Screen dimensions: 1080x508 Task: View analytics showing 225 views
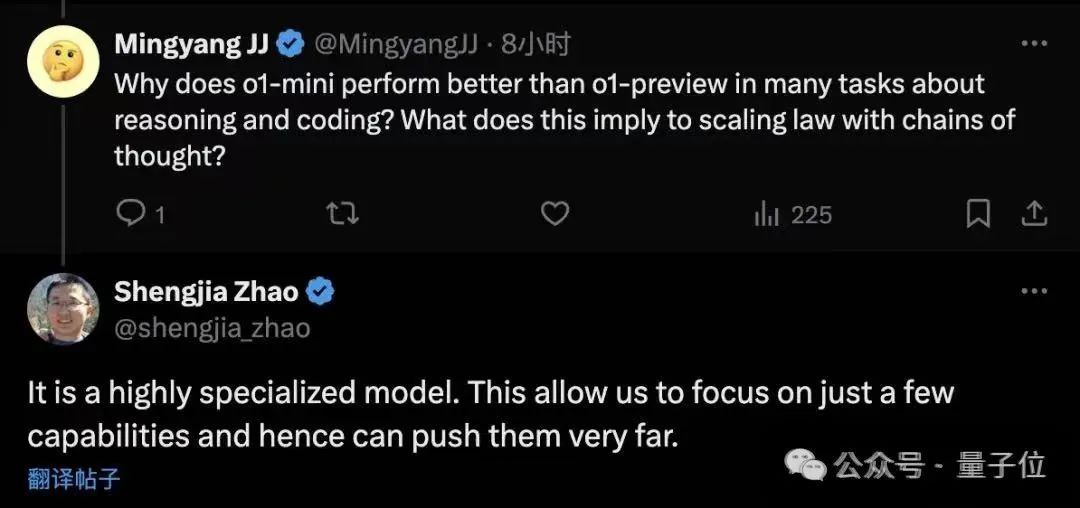(793, 215)
